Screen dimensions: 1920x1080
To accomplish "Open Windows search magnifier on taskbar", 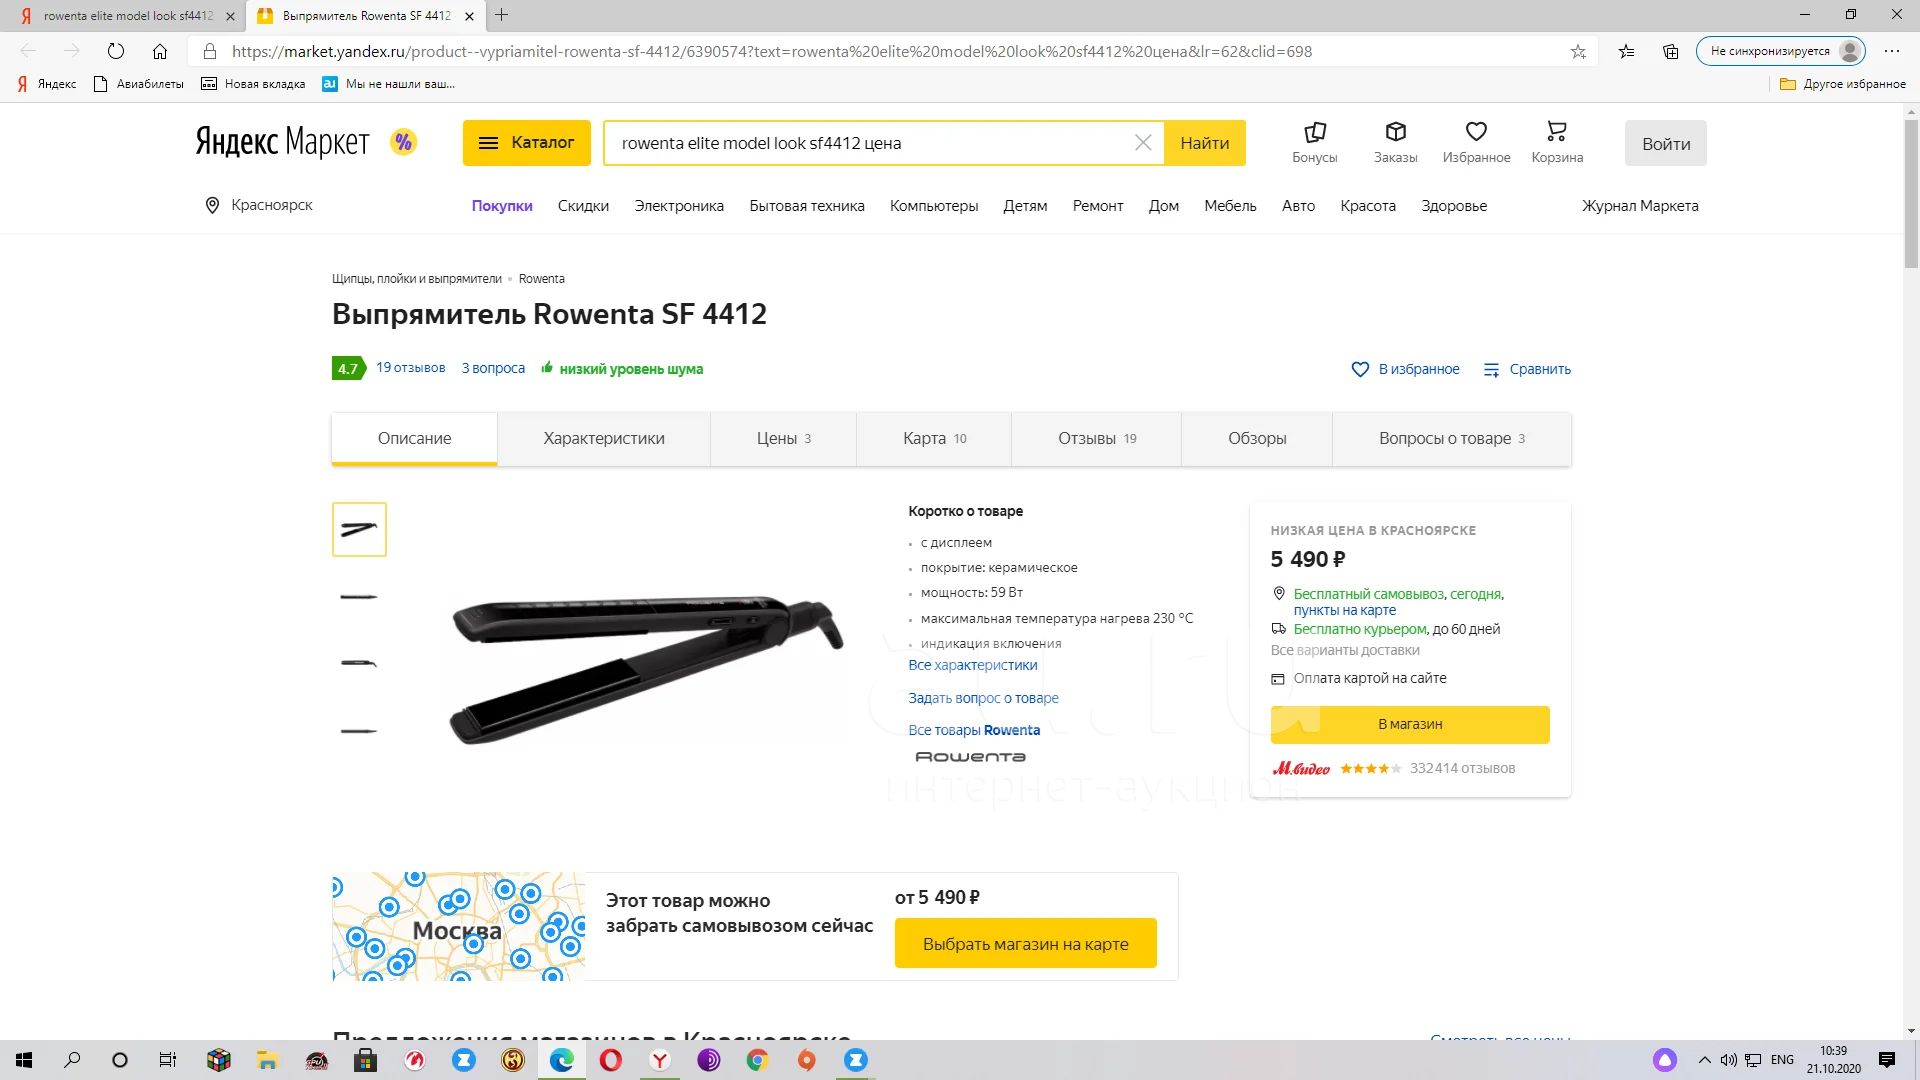I will point(72,1060).
